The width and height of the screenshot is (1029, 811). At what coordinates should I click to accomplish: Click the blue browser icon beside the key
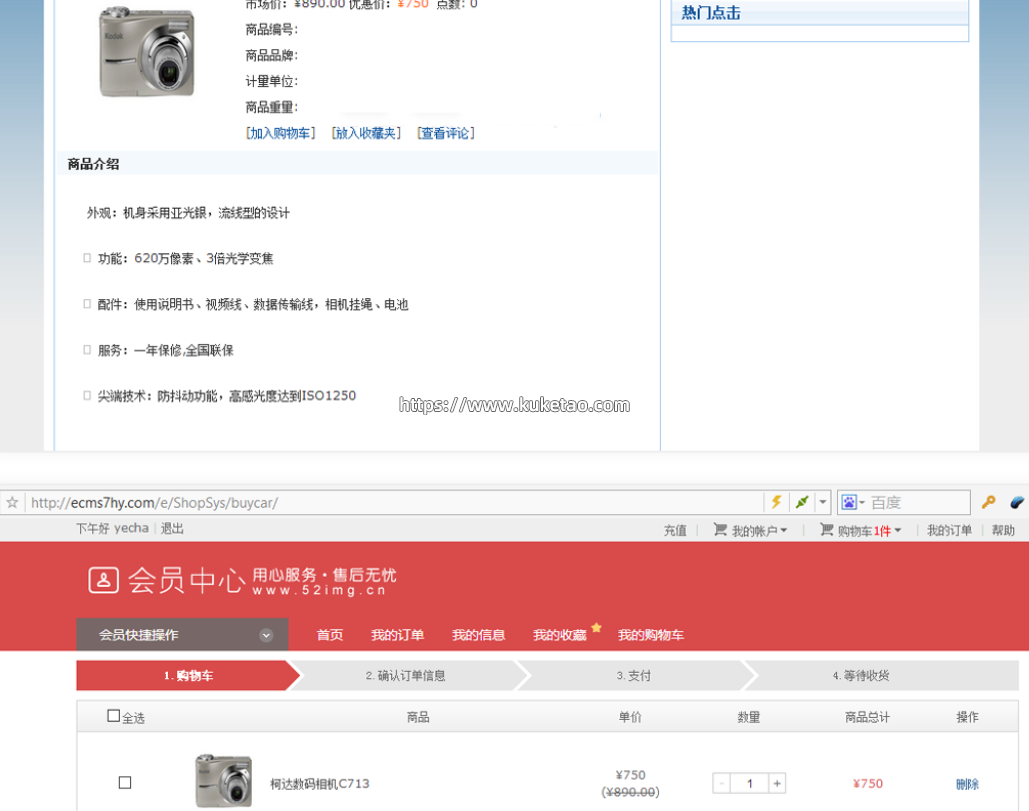pos(1017,503)
